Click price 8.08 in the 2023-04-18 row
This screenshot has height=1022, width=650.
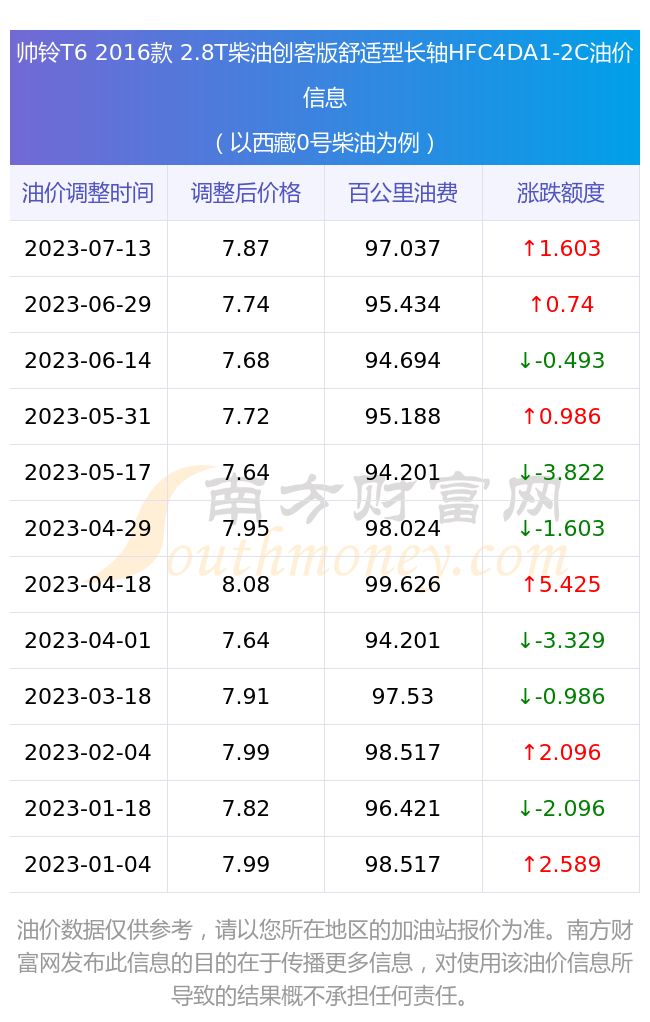pyautogui.click(x=246, y=585)
